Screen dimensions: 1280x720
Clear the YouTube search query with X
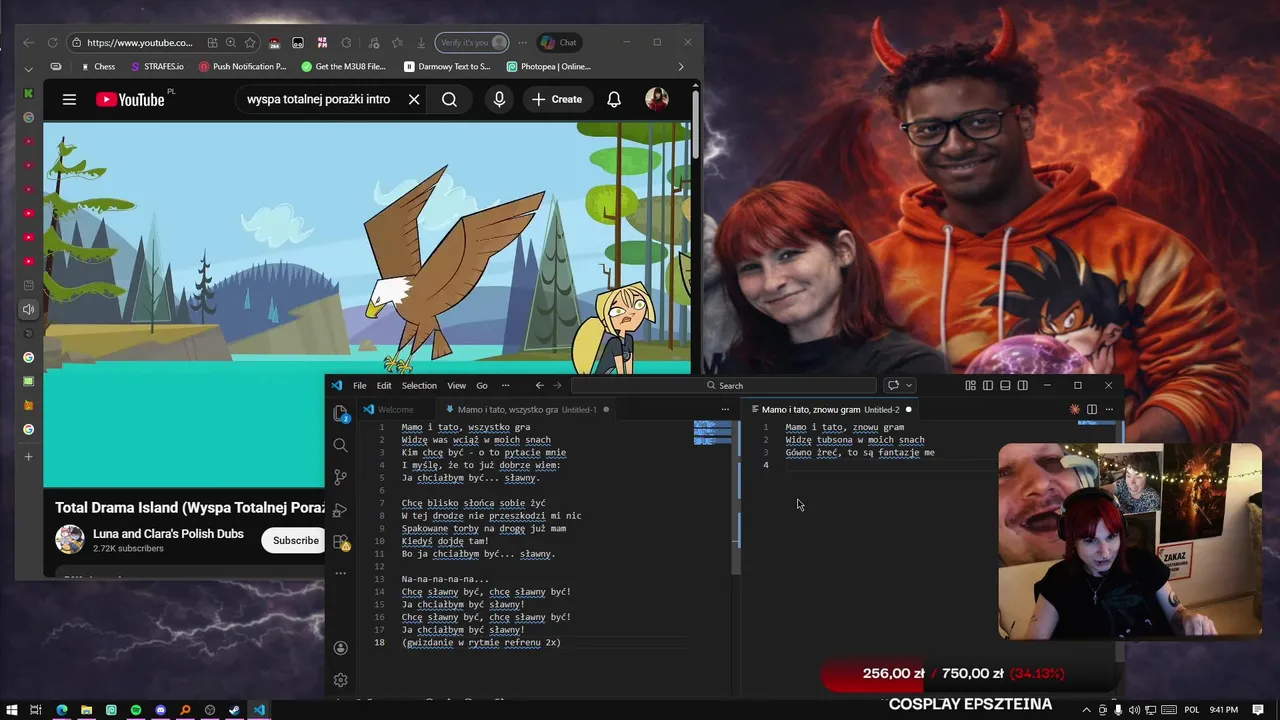pyautogui.click(x=414, y=99)
